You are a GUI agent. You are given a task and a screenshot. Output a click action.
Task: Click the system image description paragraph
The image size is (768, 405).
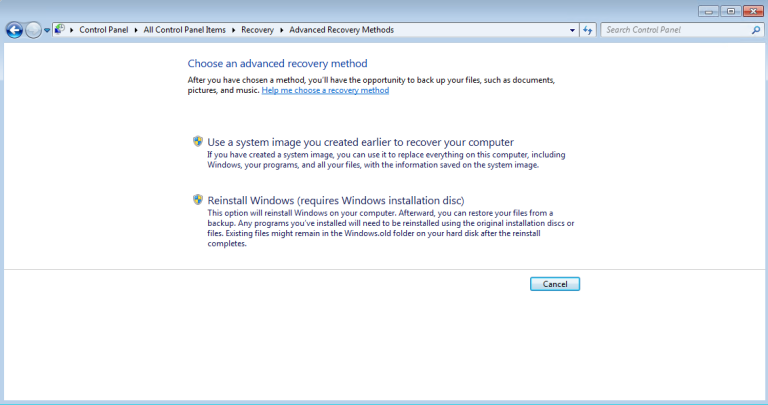[386, 160]
